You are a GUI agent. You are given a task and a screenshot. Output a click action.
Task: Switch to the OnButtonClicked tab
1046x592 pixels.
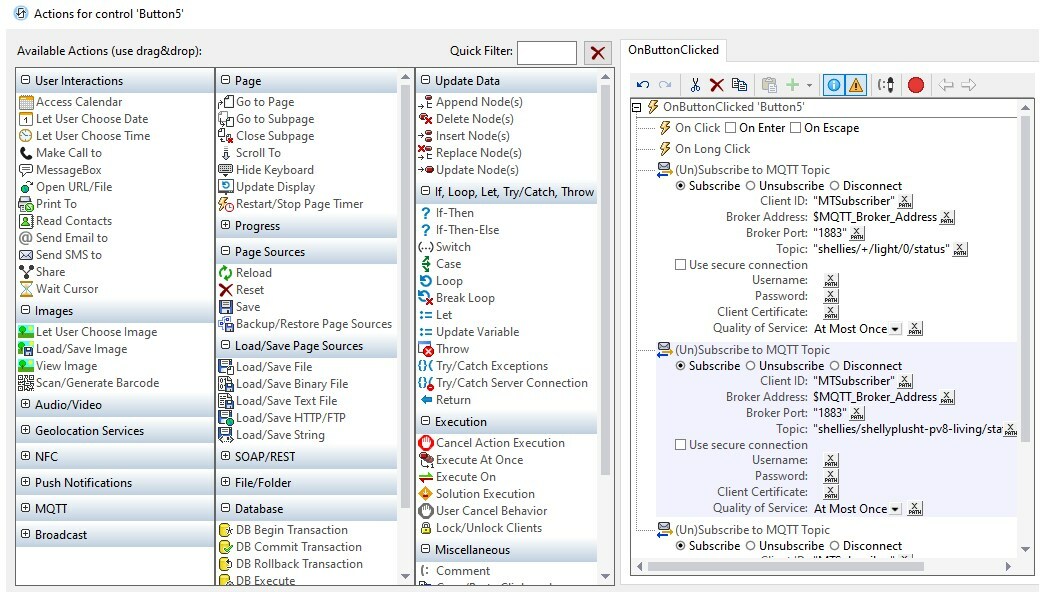click(x=673, y=50)
